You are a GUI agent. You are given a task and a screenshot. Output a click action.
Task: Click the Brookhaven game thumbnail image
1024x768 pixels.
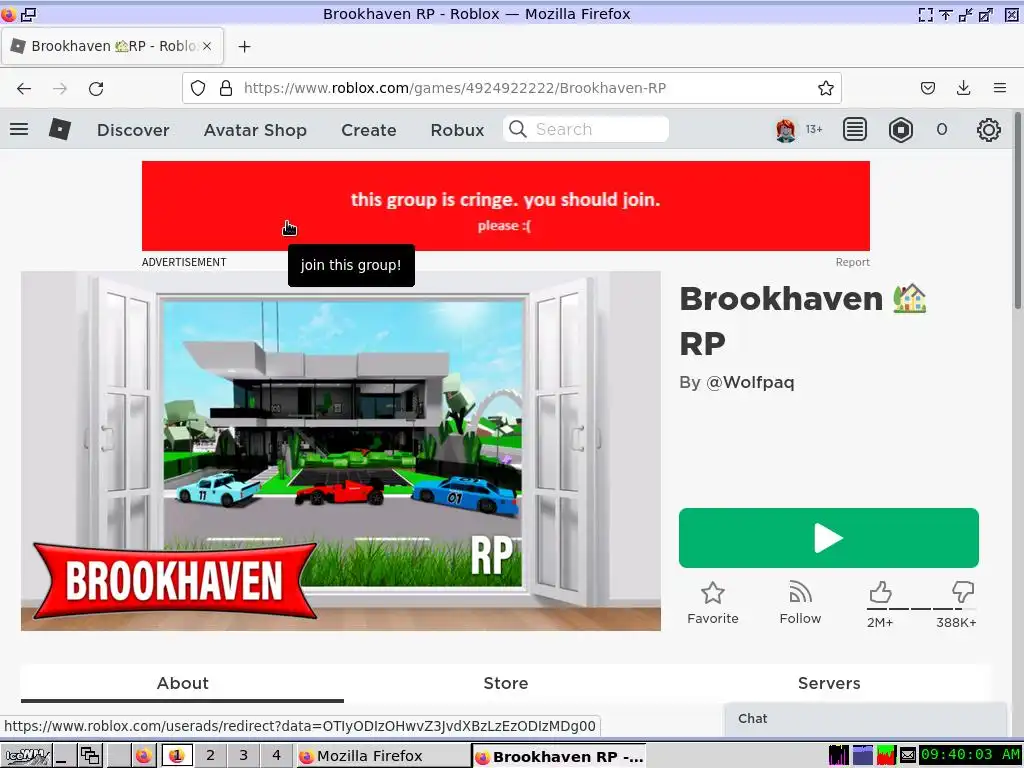coord(341,451)
